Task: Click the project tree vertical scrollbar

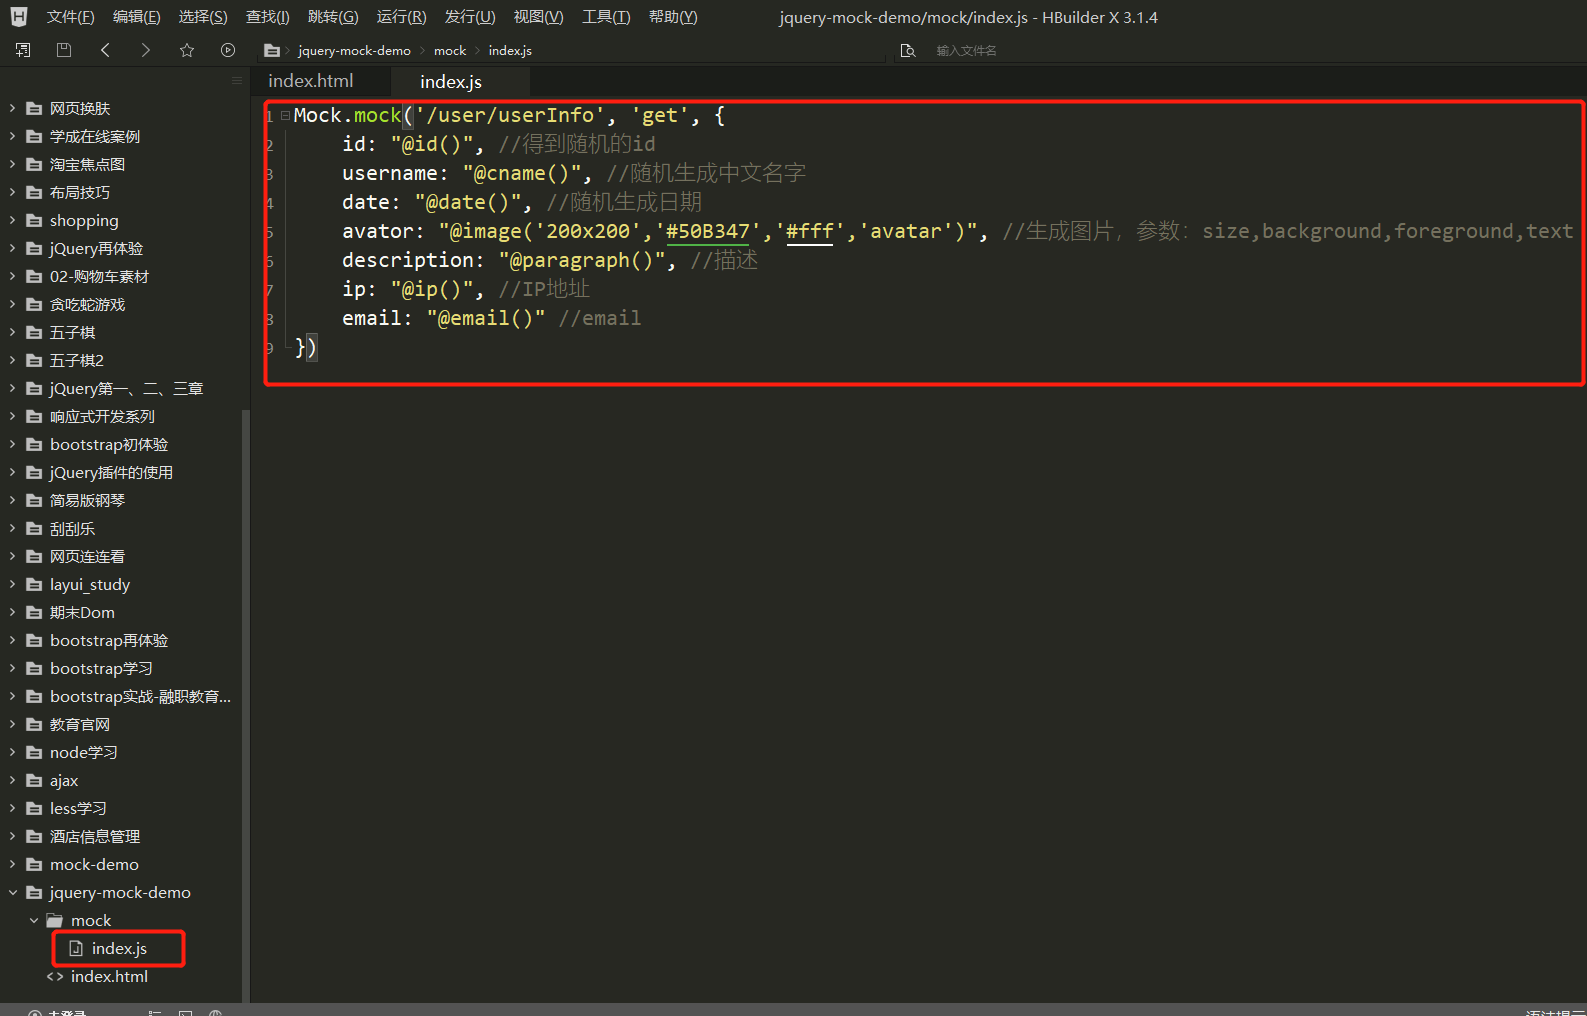Action: pos(246,705)
